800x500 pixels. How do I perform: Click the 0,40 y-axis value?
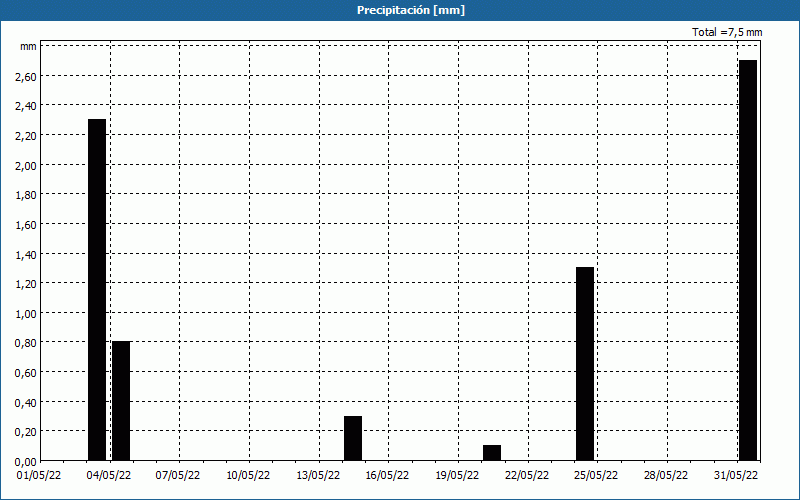tap(27, 402)
